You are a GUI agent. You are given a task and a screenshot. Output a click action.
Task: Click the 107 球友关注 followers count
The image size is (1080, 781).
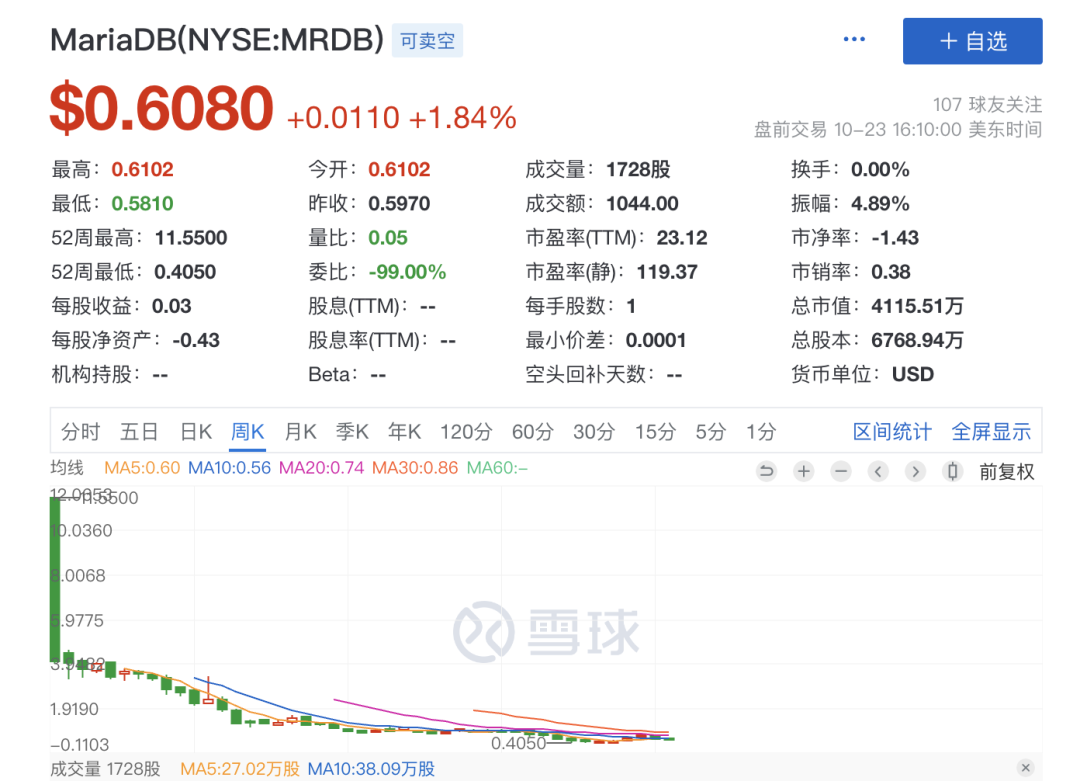point(987,105)
